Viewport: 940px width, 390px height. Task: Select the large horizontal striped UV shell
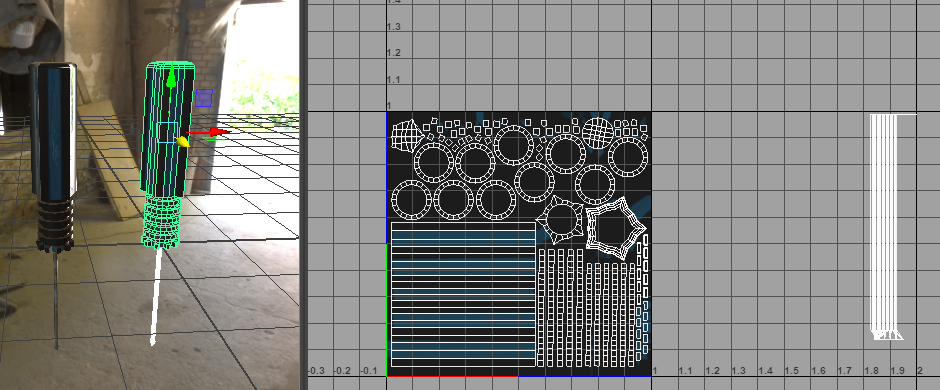[463, 294]
